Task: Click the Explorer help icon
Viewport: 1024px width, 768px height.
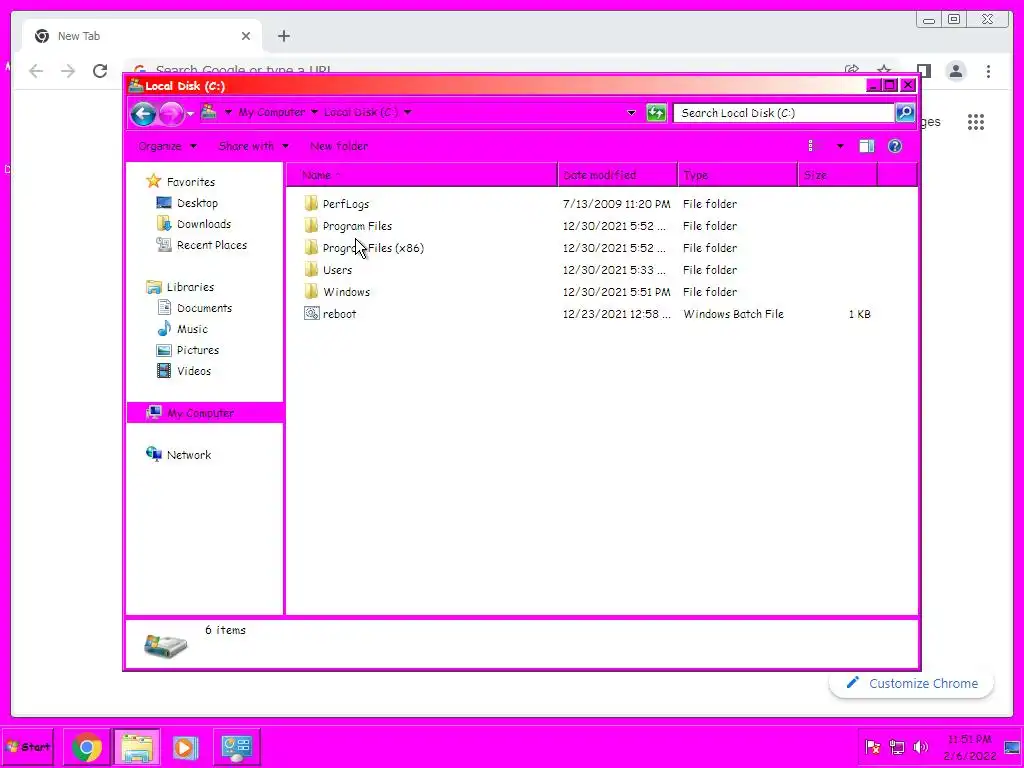Action: [895, 146]
